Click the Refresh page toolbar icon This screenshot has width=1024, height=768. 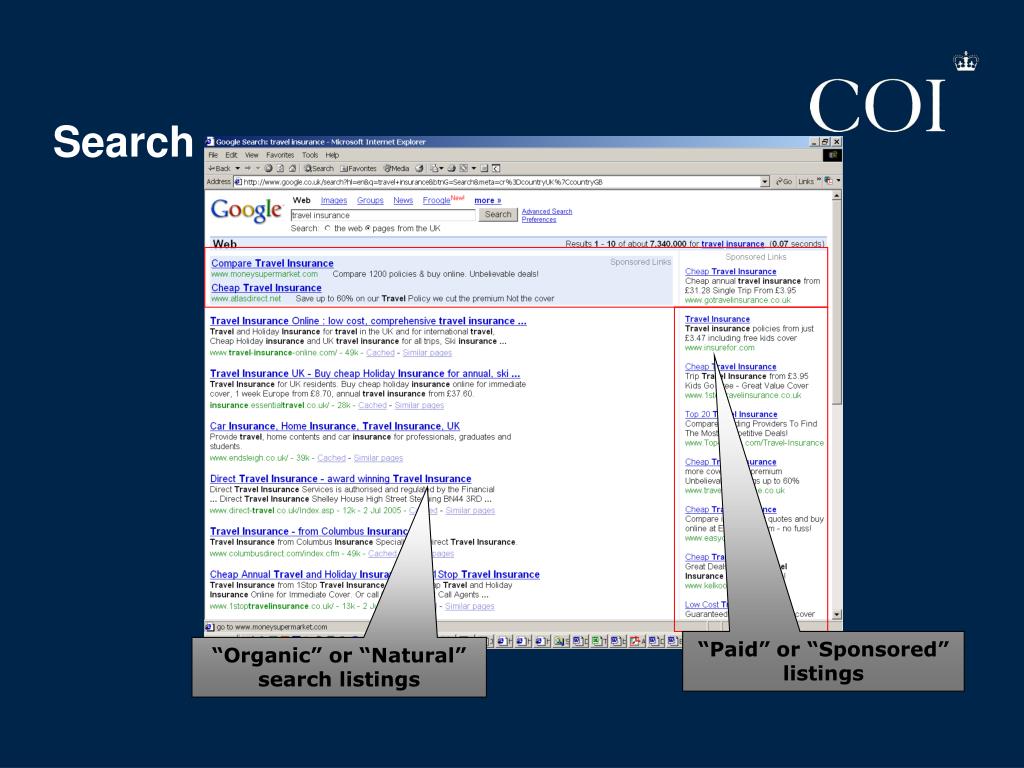[x=280, y=168]
